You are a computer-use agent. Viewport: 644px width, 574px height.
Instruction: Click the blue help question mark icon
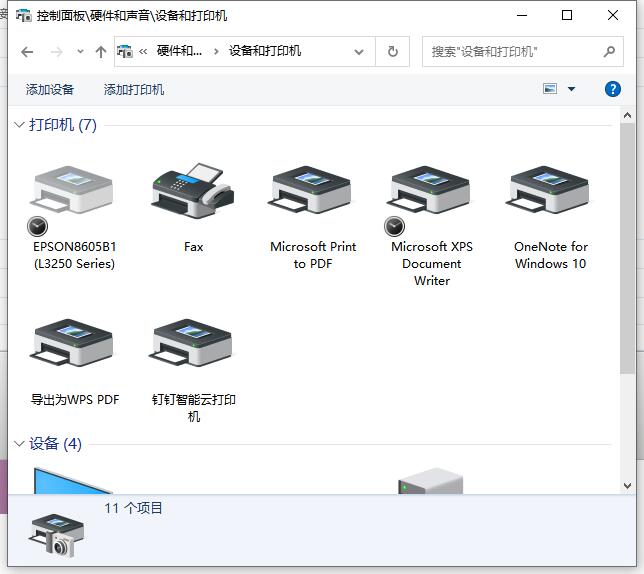pos(612,89)
